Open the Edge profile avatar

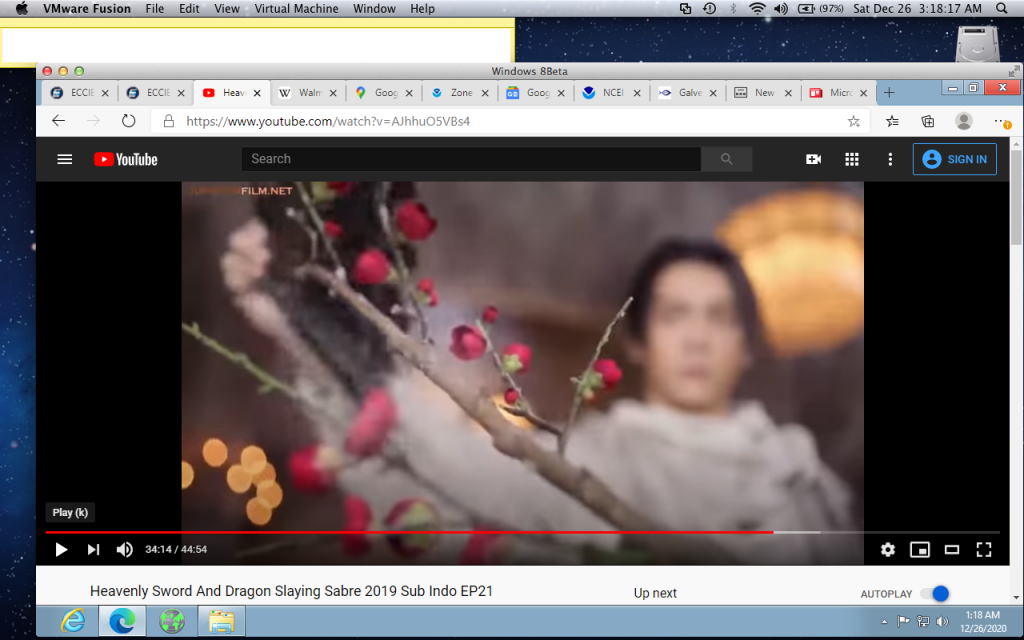(x=963, y=121)
